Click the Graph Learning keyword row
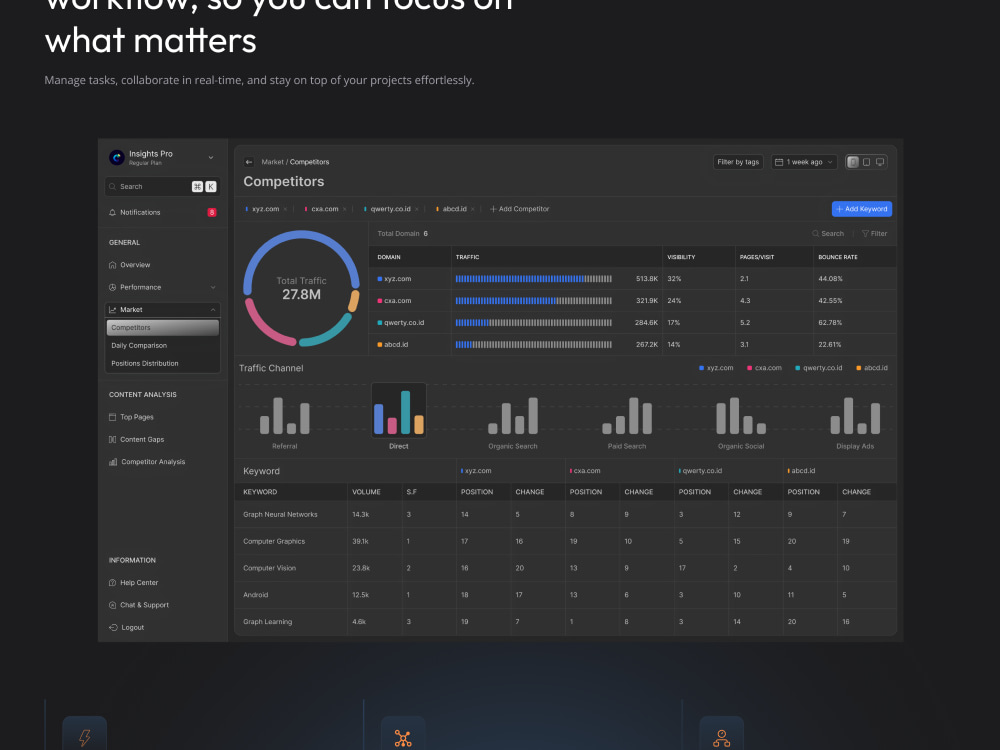This screenshot has height=750, width=1000. (x=566, y=622)
